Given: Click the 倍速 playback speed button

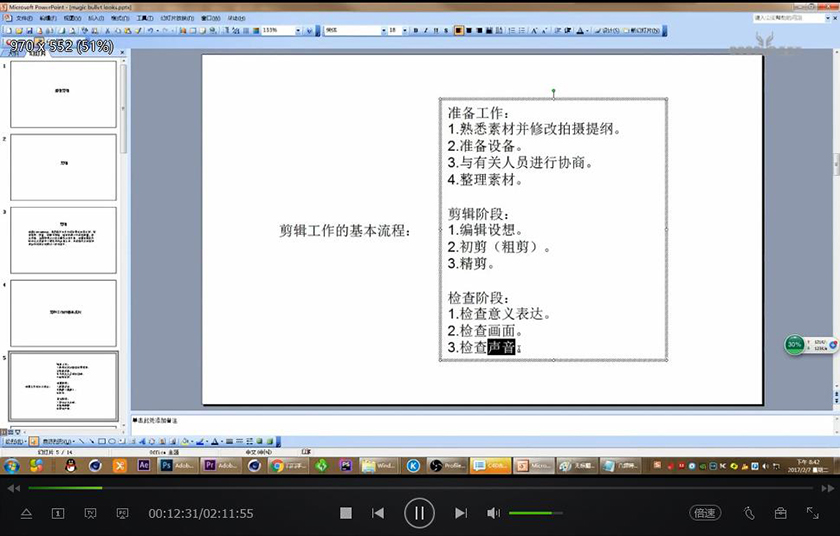Looking at the screenshot, I should click(704, 513).
